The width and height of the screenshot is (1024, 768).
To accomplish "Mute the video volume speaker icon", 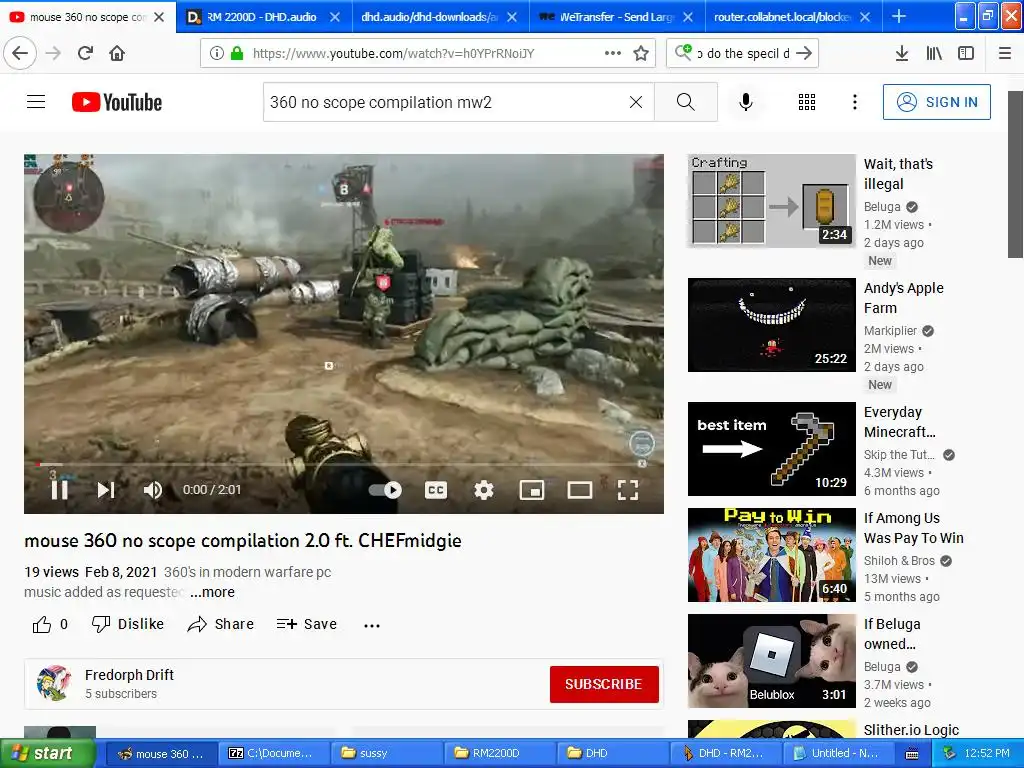I will [152, 490].
